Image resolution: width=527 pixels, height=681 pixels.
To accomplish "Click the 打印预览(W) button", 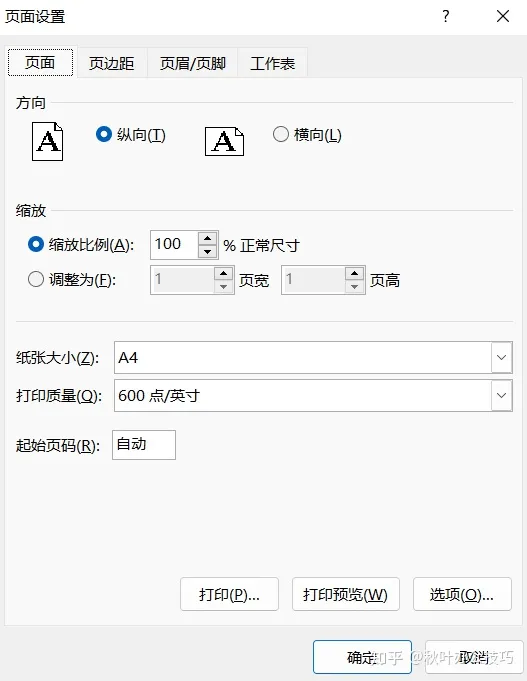I will coord(346,594).
